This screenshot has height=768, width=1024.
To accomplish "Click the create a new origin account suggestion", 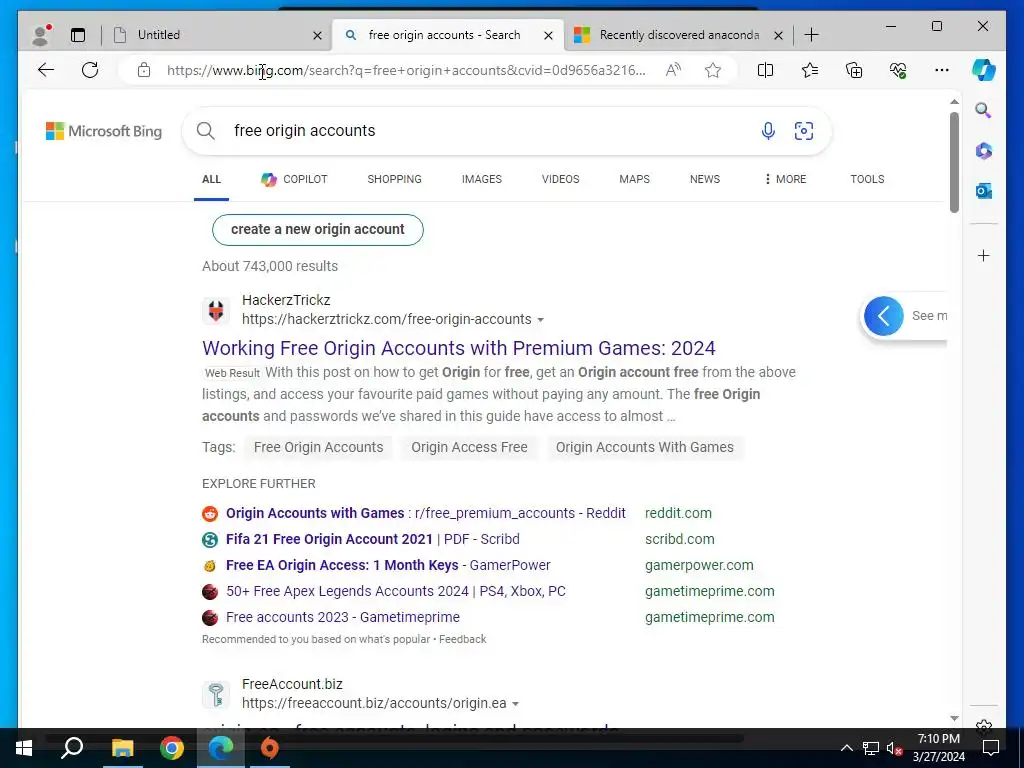I will [x=317, y=230].
